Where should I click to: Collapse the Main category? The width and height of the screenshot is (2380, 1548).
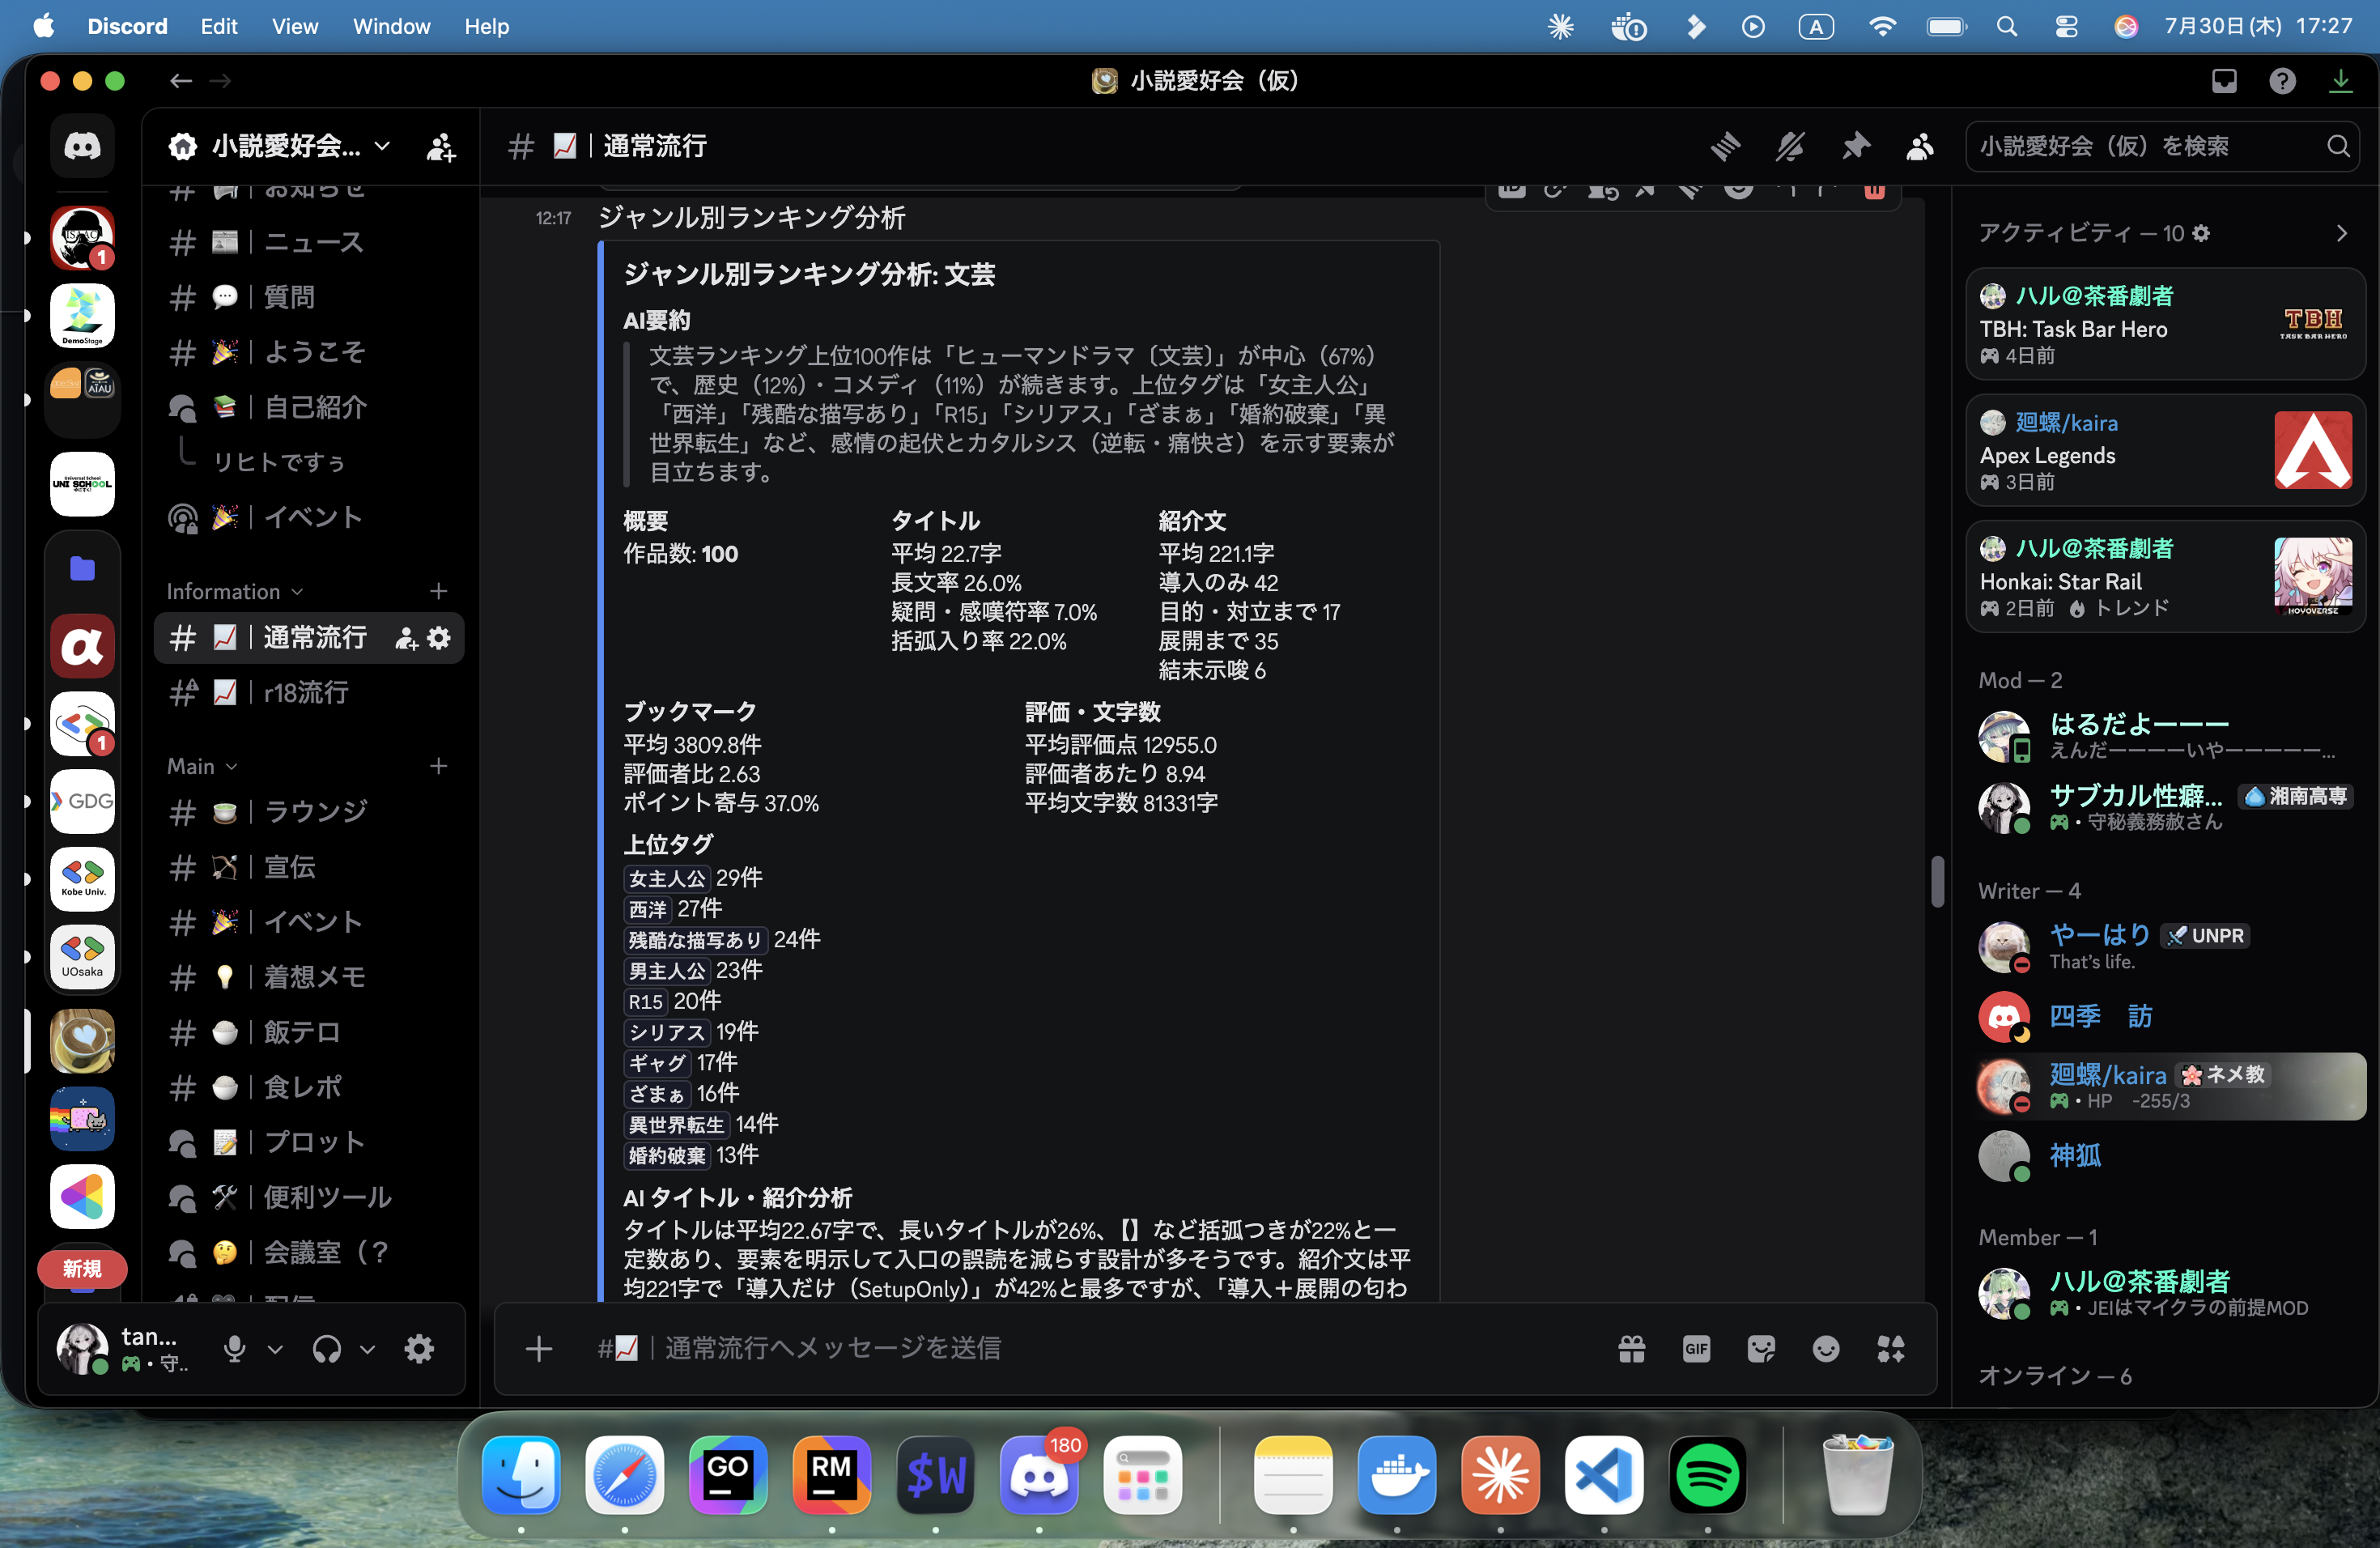pyautogui.click(x=202, y=766)
